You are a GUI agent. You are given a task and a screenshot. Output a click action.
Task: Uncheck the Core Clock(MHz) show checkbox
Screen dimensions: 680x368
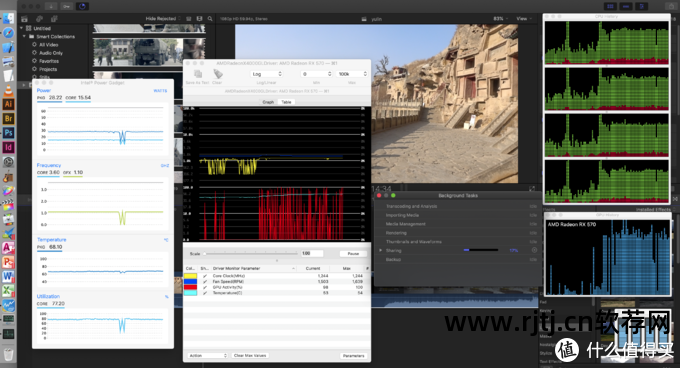[x=205, y=276]
